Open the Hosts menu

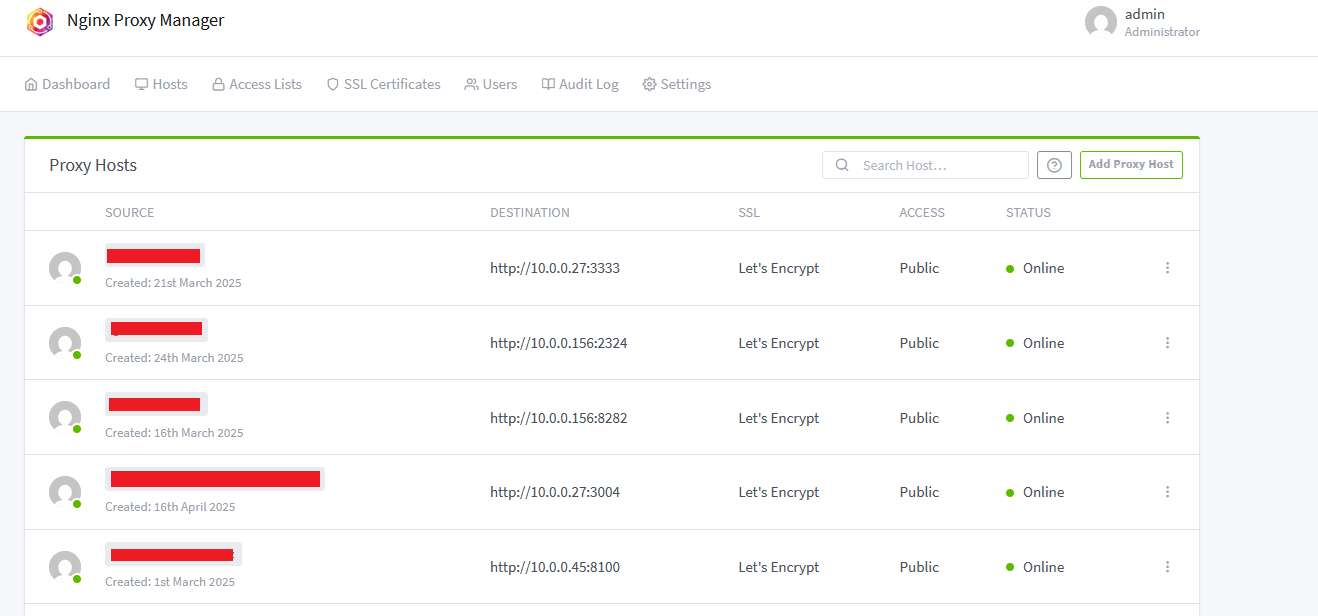point(161,85)
